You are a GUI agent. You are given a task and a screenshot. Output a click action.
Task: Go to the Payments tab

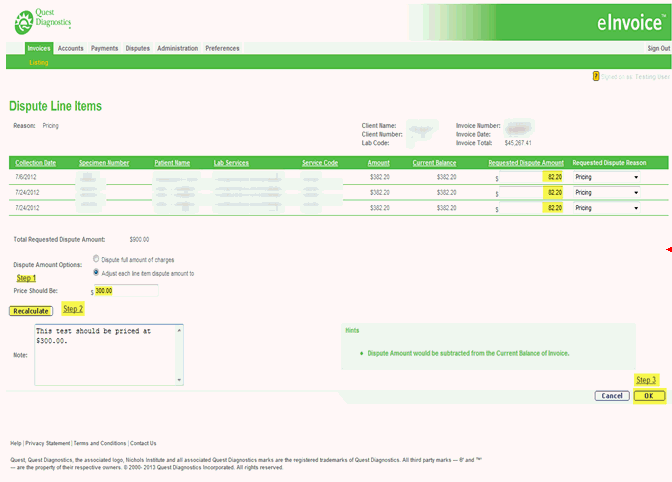[105, 48]
